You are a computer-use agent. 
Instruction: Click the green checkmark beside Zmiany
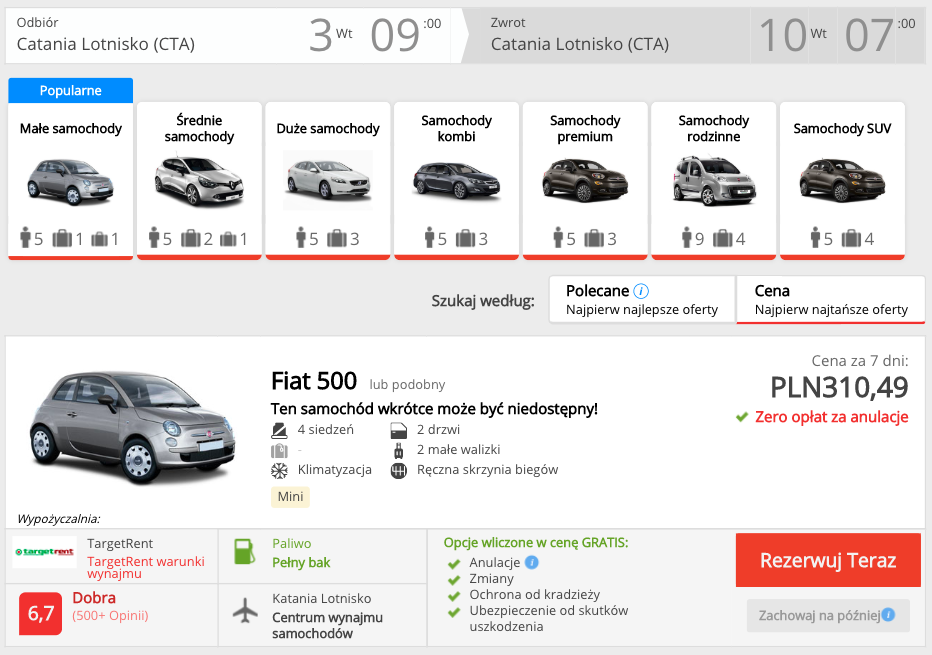(454, 580)
